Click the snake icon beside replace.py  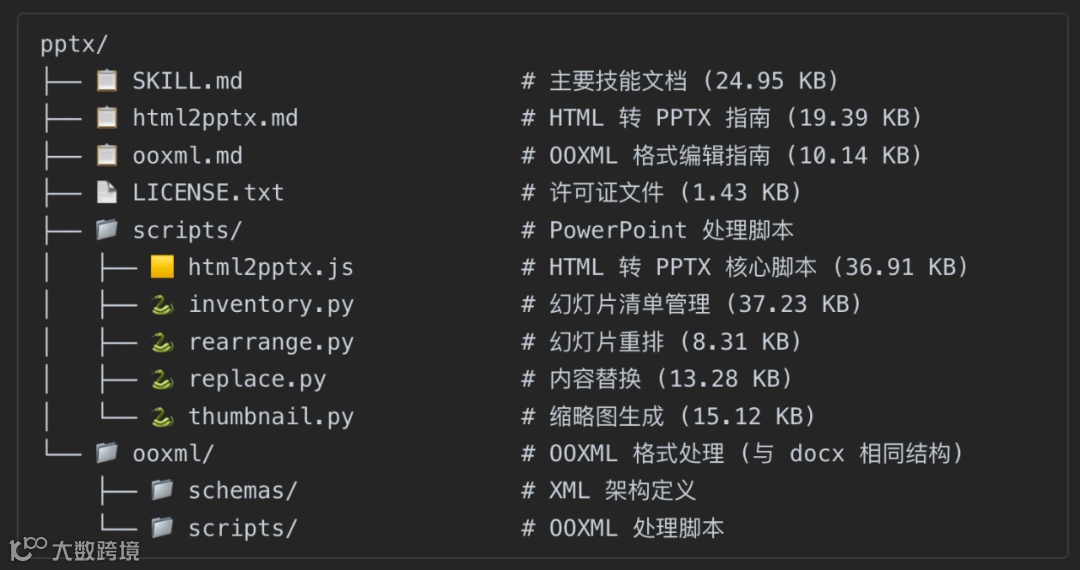162,379
